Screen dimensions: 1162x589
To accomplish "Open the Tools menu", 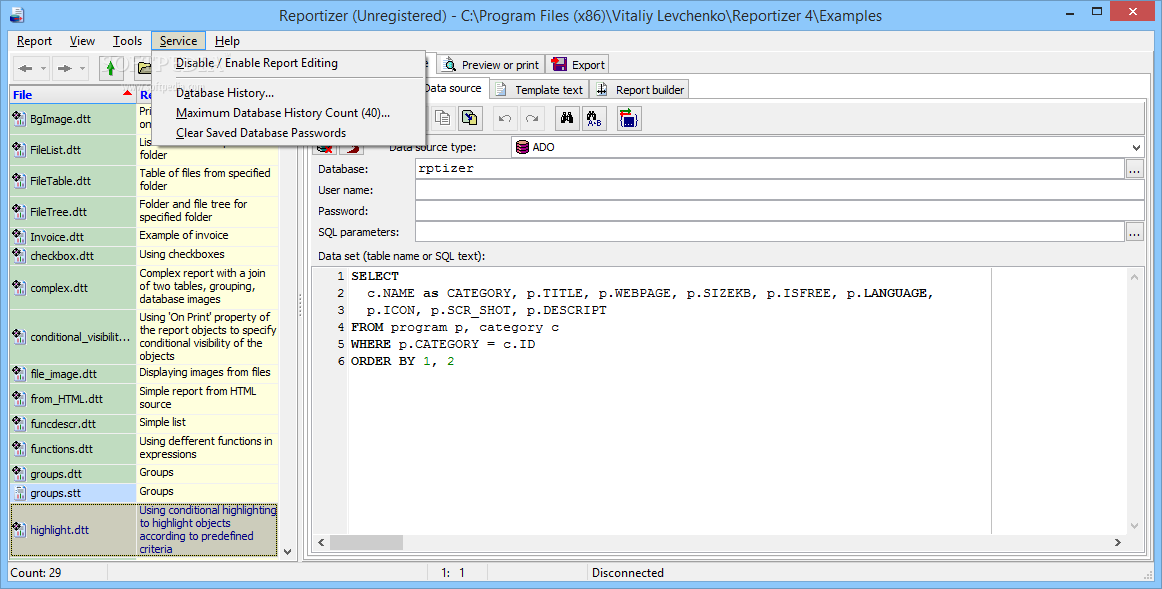I will coord(127,41).
